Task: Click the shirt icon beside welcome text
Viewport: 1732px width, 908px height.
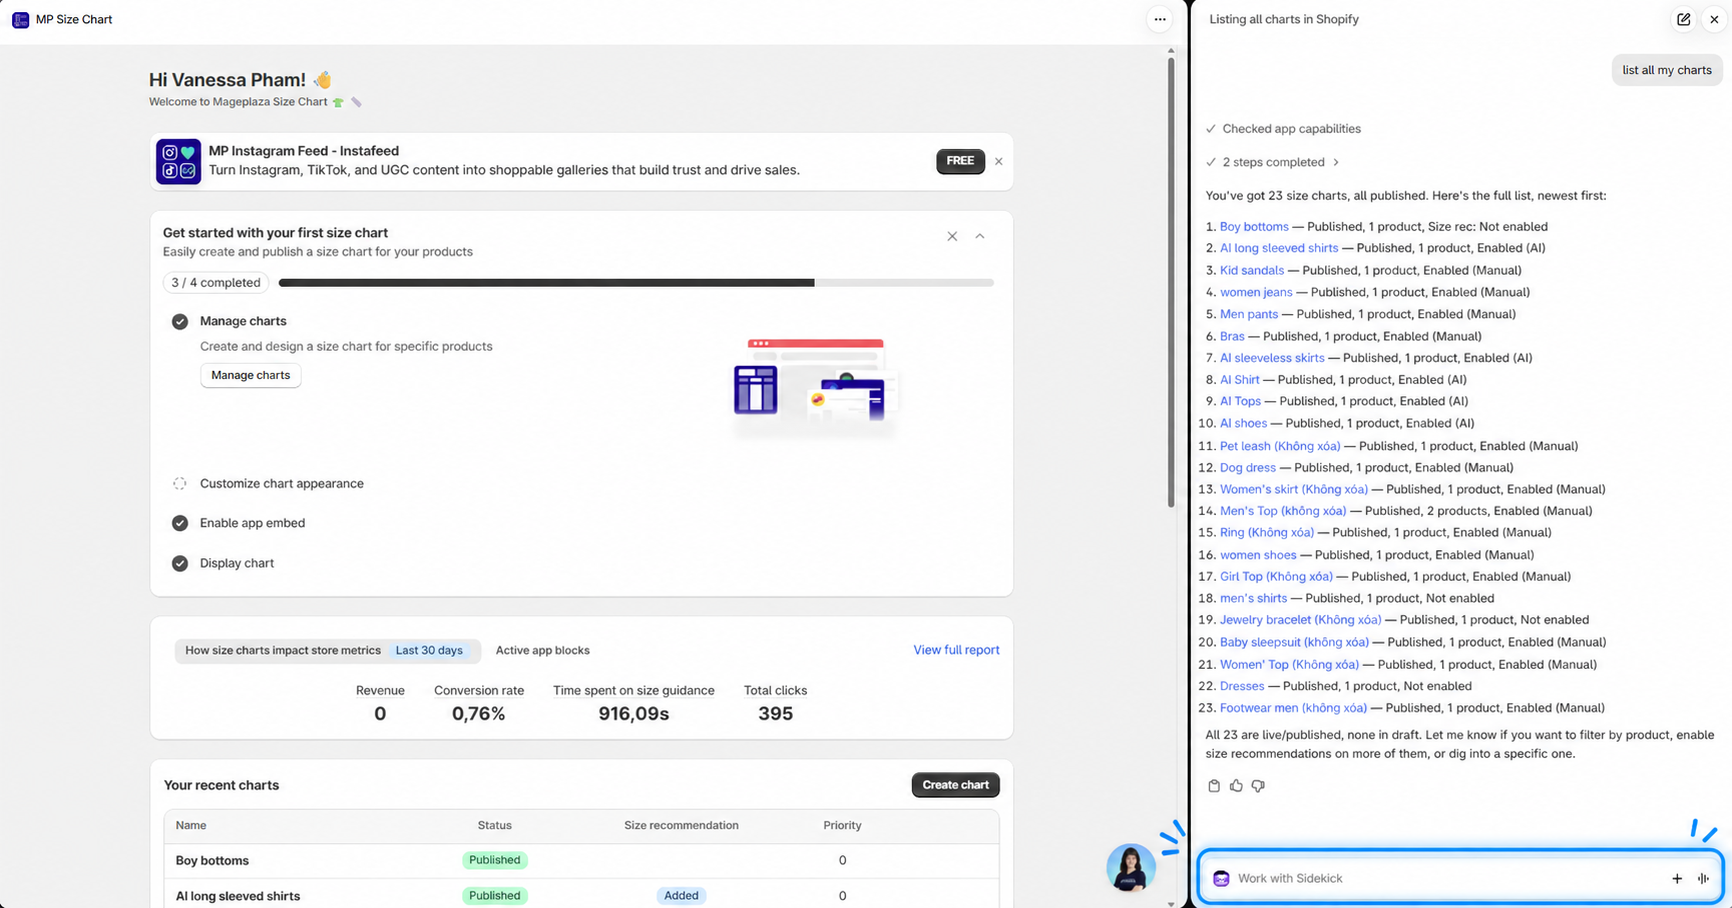Action: [338, 102]
